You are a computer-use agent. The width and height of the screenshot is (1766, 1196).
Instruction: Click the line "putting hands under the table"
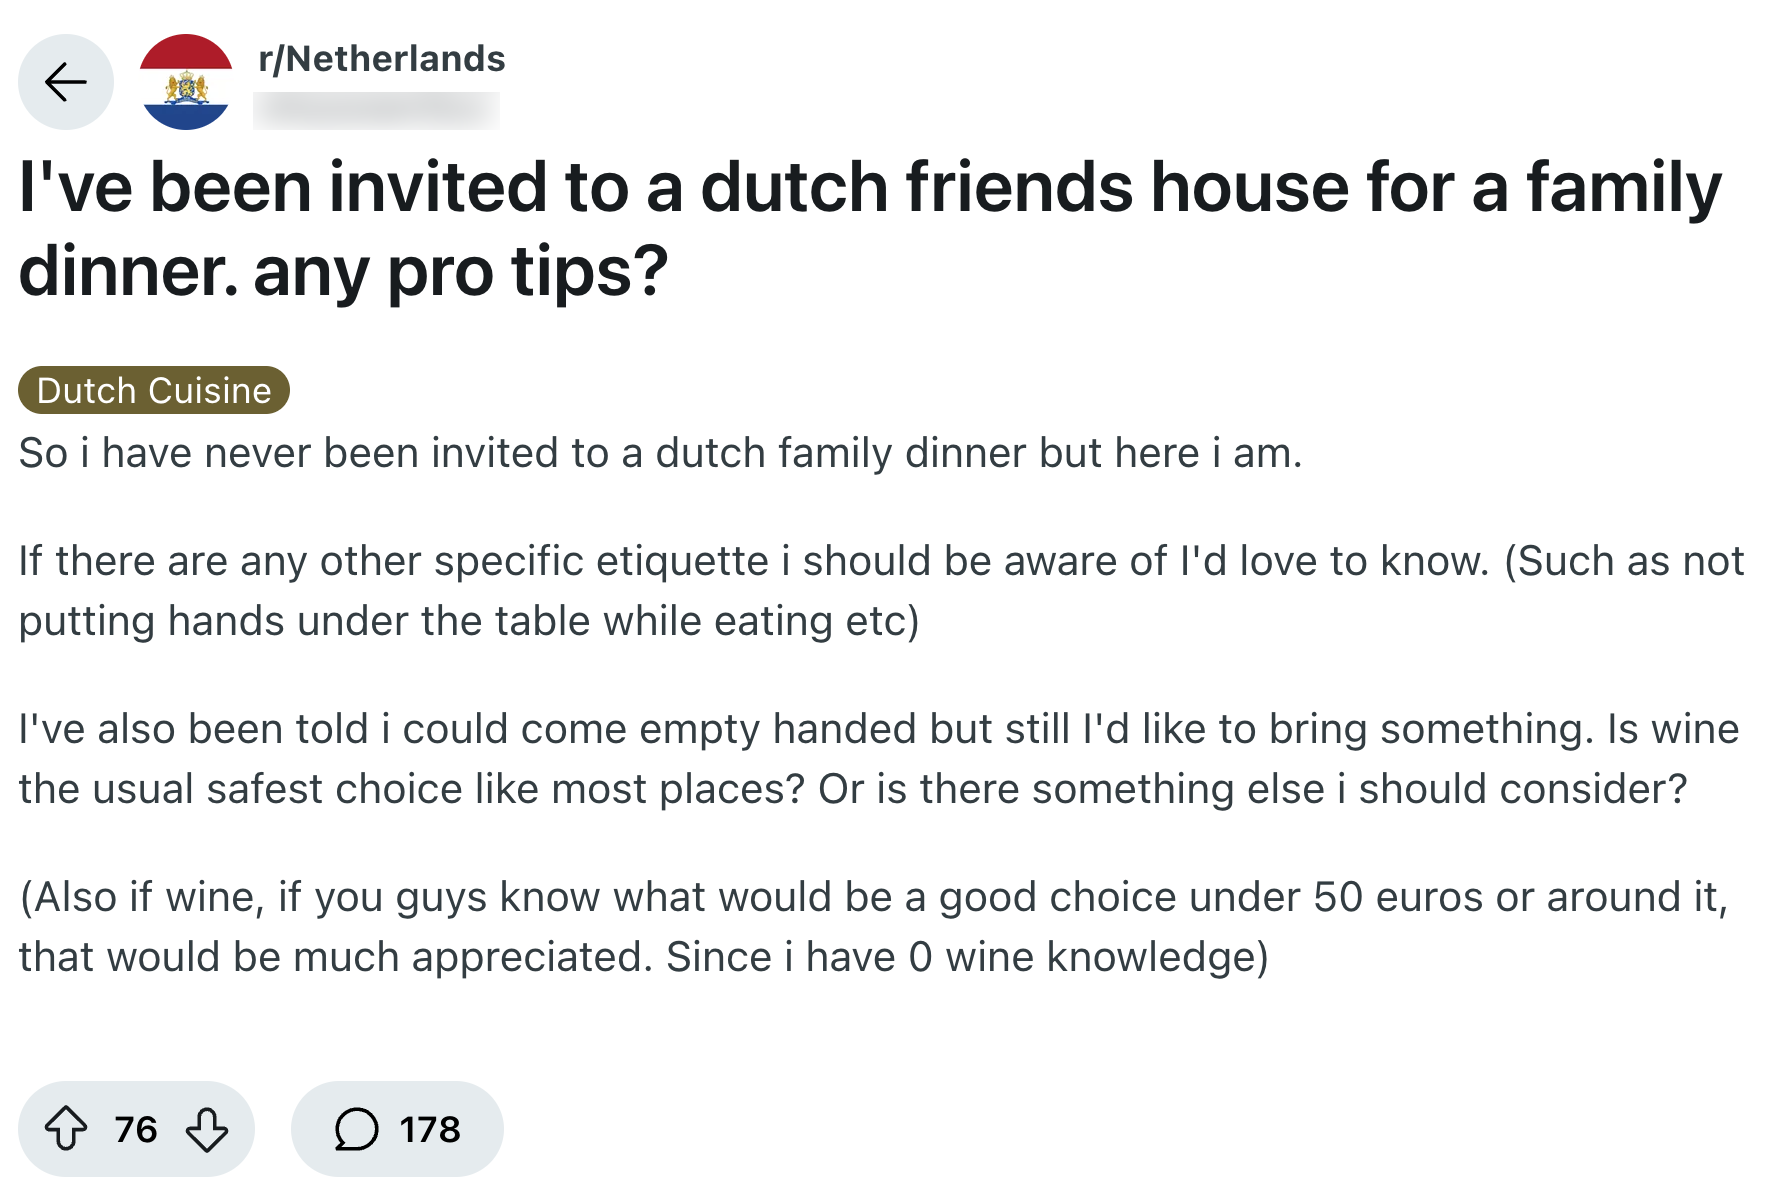468,621
